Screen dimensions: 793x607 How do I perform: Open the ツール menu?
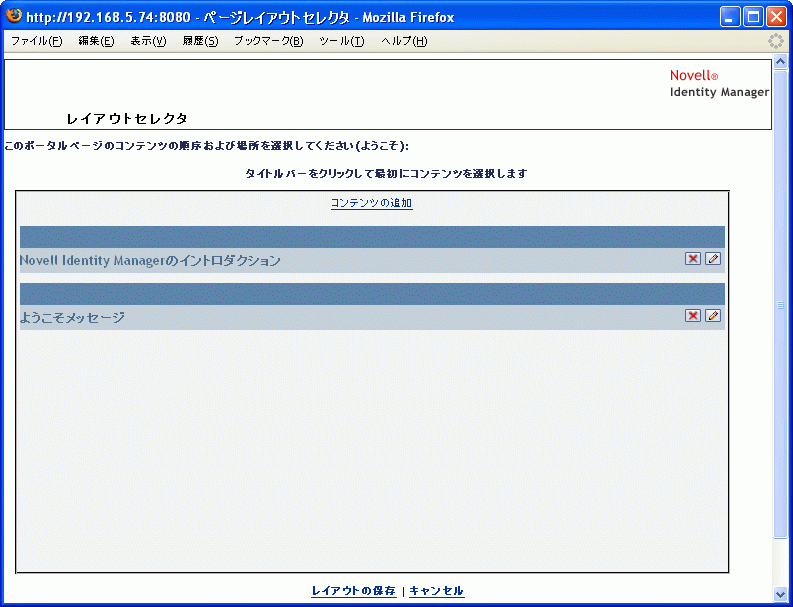click(341, 41)
